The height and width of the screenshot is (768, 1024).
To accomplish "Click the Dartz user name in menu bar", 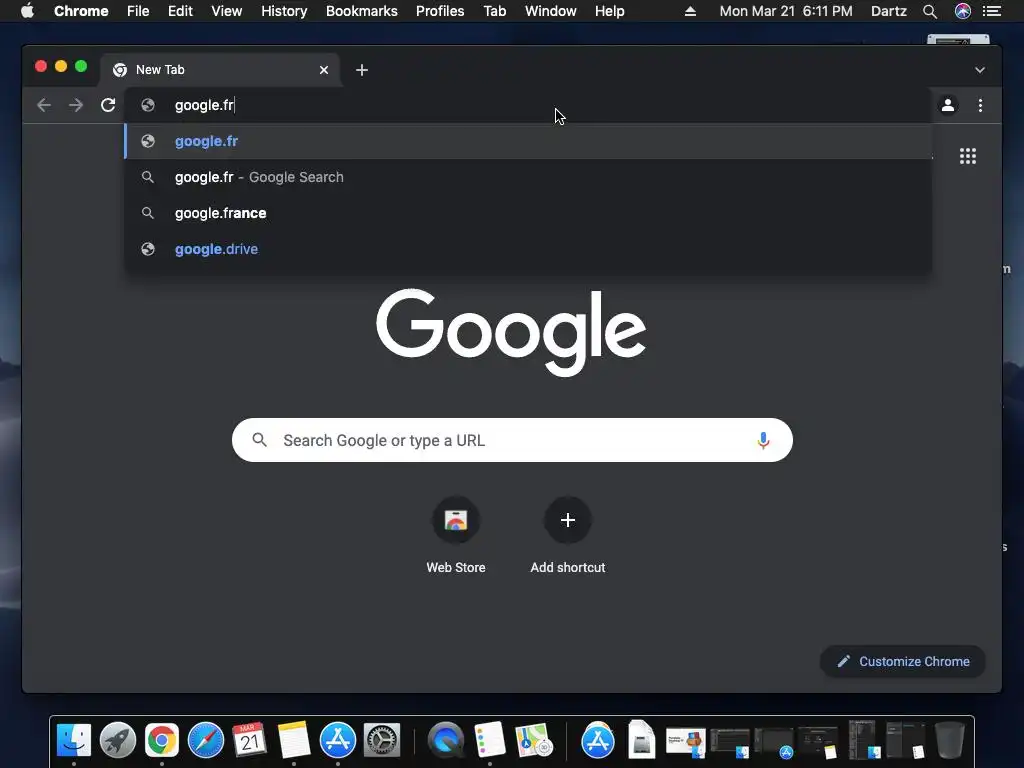I will [x=889, y=11].
